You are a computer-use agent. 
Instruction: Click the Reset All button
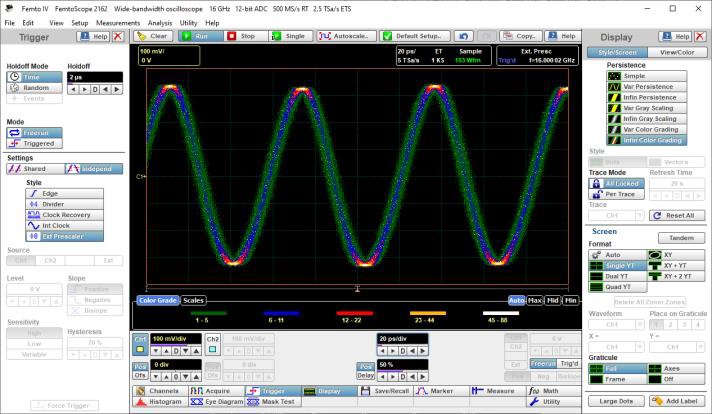pos(677,215)
